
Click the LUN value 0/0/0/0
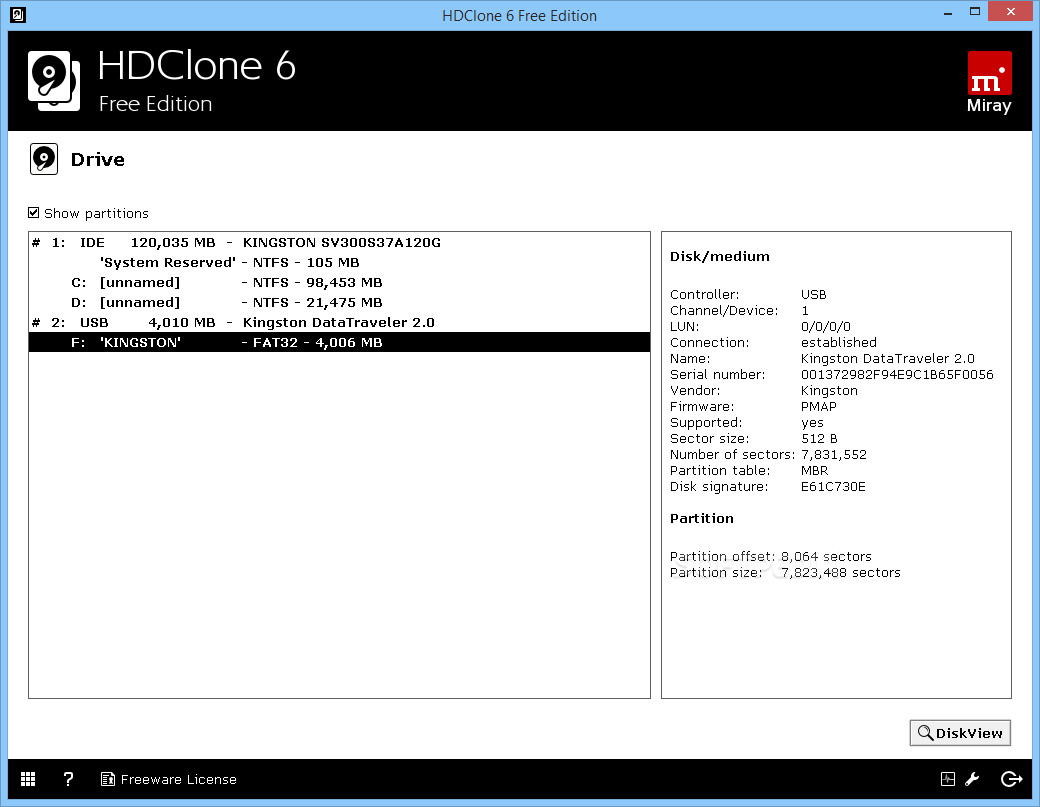pyautogui.click(x=826, y=327)
